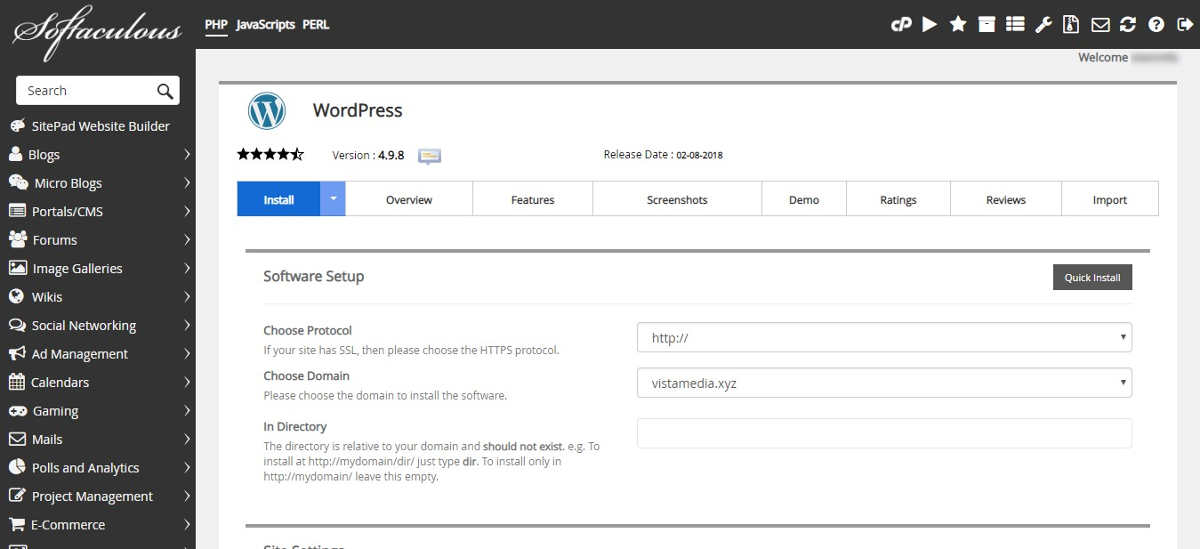
Task: Click the changelog note icon beside version
Action: coord(430,156)
